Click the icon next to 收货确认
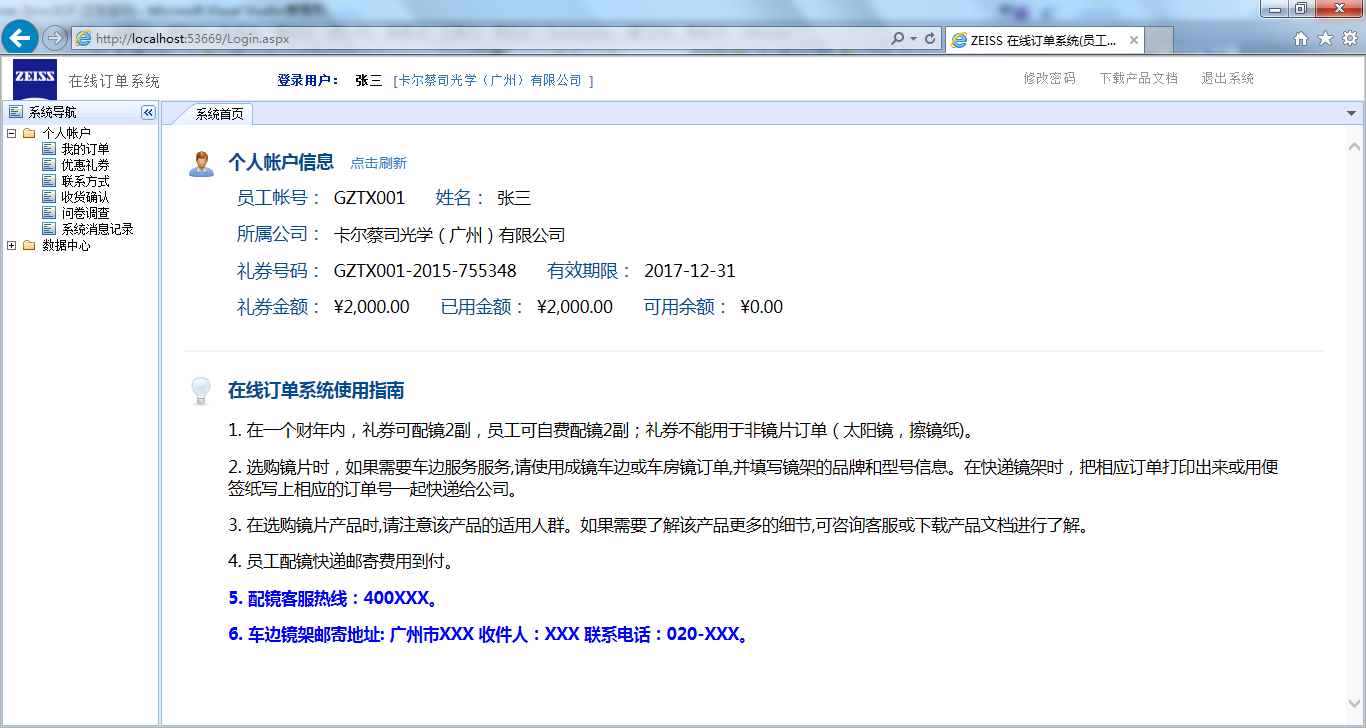 pos(49,197)
